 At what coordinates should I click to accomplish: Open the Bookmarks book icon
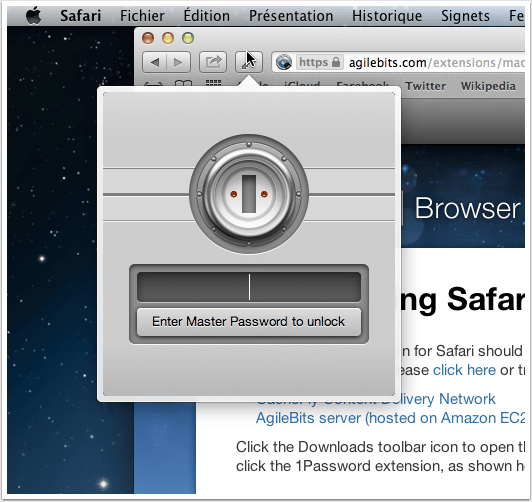[x=183, y=84]
